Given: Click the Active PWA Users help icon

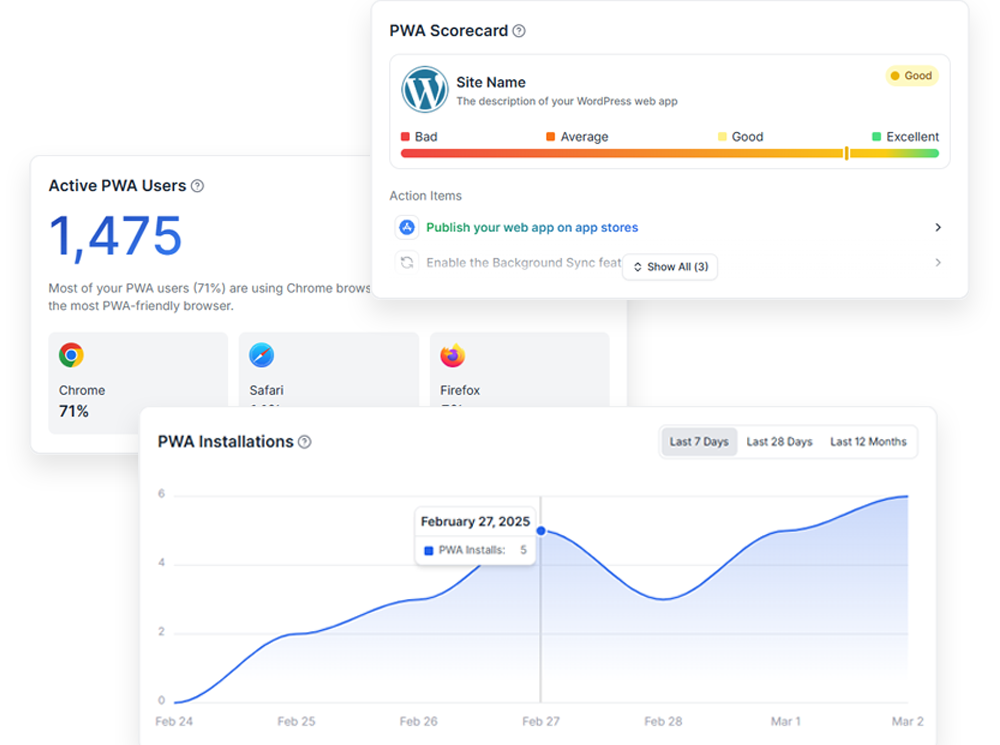Looking at the screenshot, I should point(198,186).
